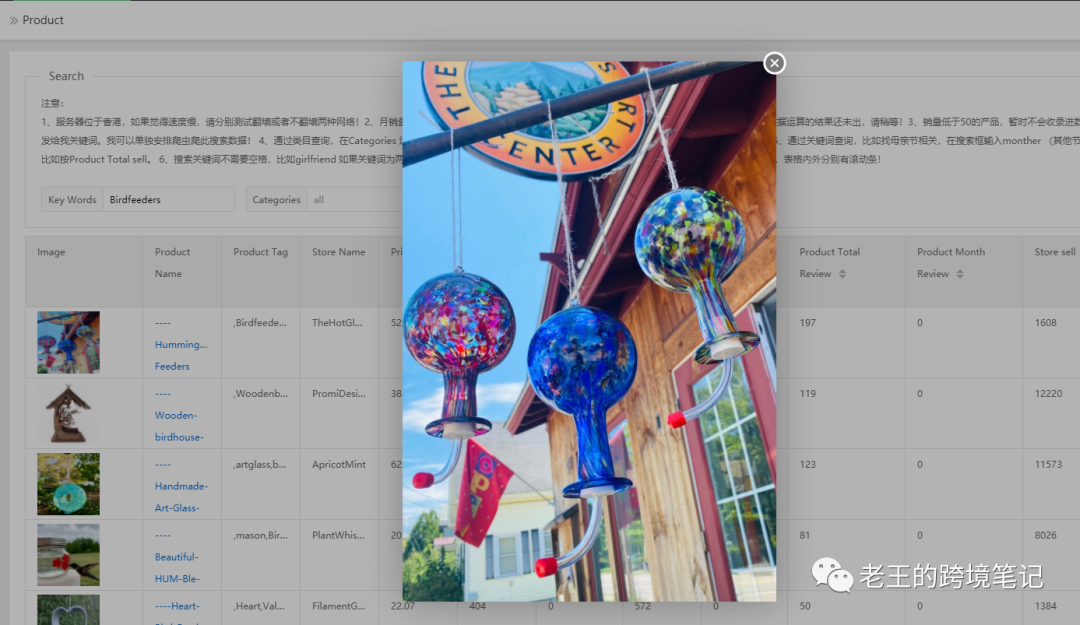Image resolution: width=1080 pixels, height=625 pixels.
Task: Click the Store sell column header
Action: (x=1055, y=252)
